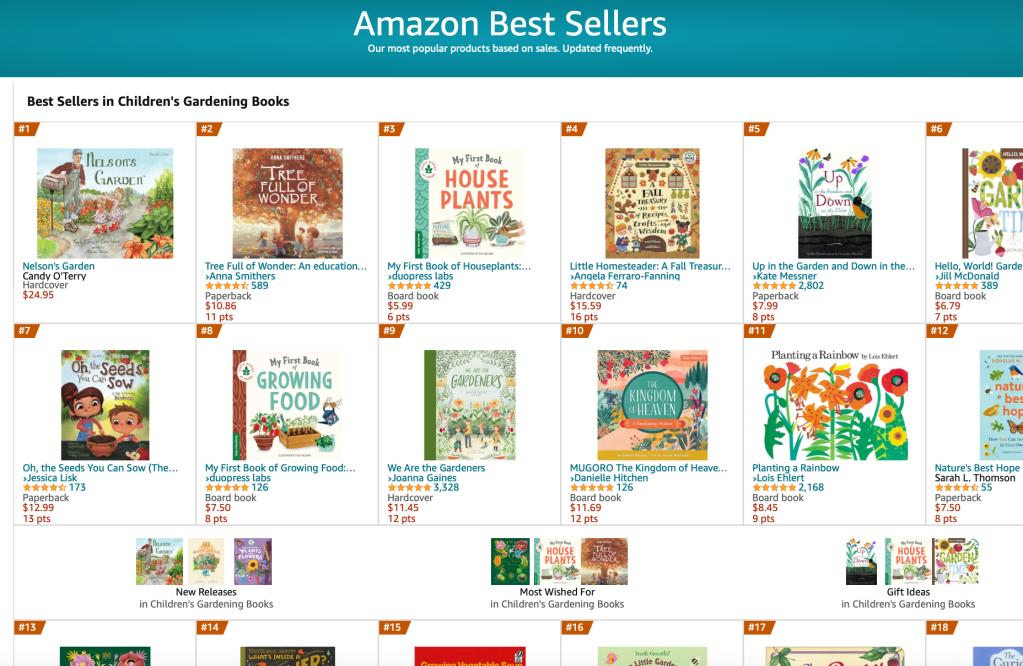Click Little Homesteader: A Fall Treasury title

point(650,266)
